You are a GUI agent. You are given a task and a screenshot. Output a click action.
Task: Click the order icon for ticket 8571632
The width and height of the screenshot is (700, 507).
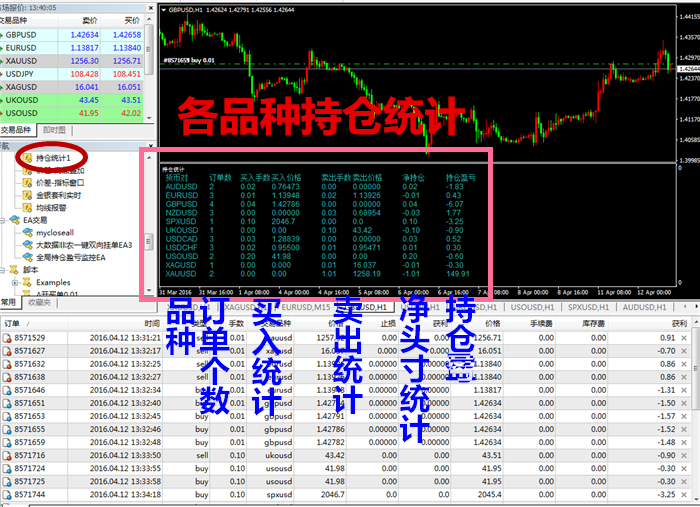7,364
